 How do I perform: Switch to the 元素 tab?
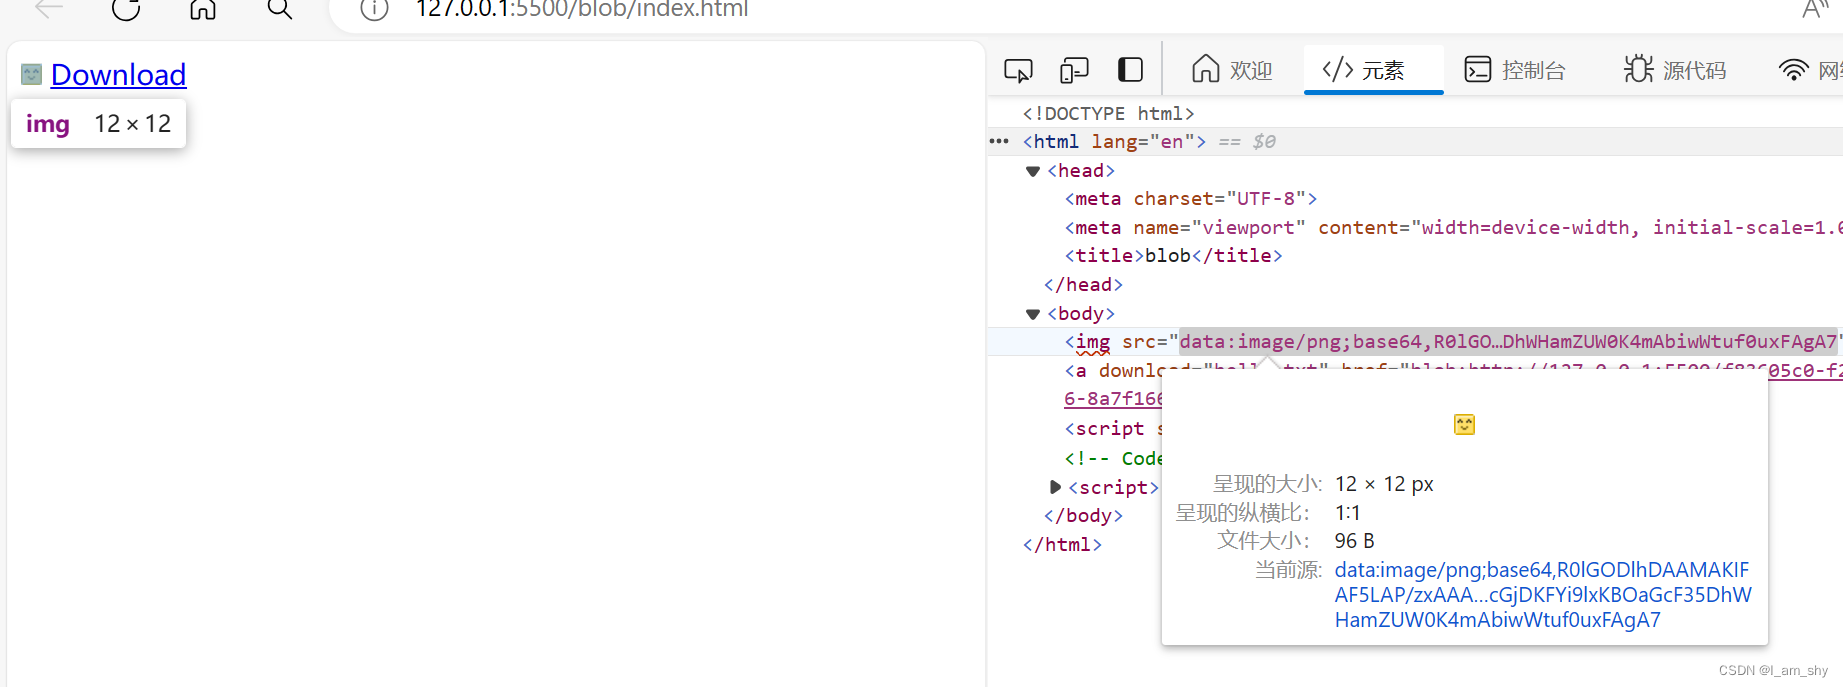pos(1373,70)
